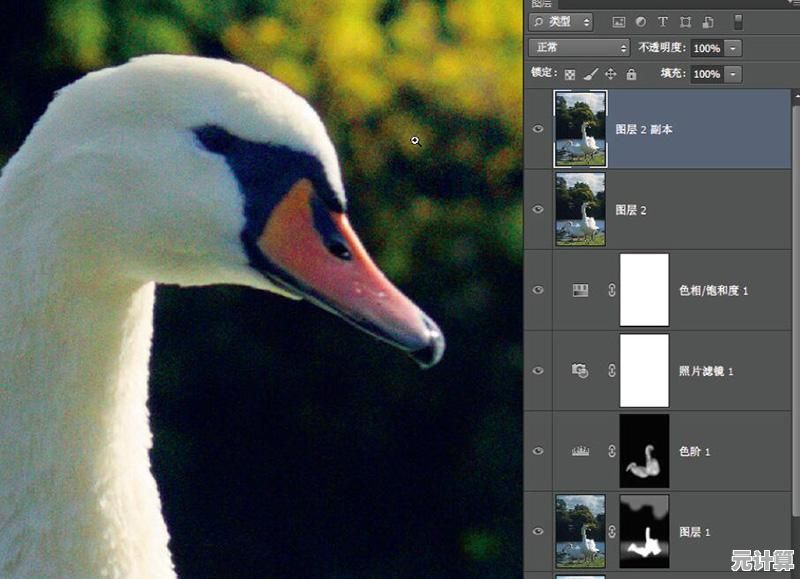Enable lock image pixels brush icon
This screenshot has height=579, width=800.
590,74
